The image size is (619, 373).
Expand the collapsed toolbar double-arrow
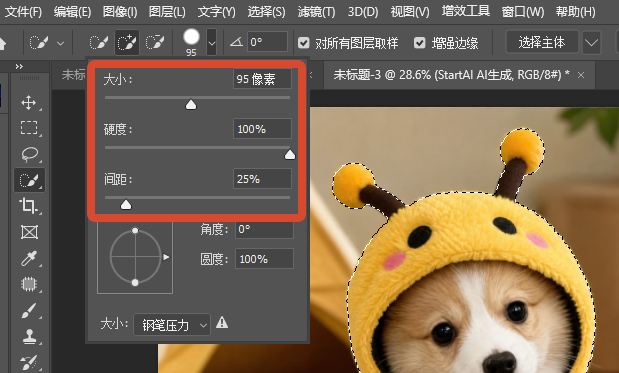pyautogui.click(x=19, y=66)
